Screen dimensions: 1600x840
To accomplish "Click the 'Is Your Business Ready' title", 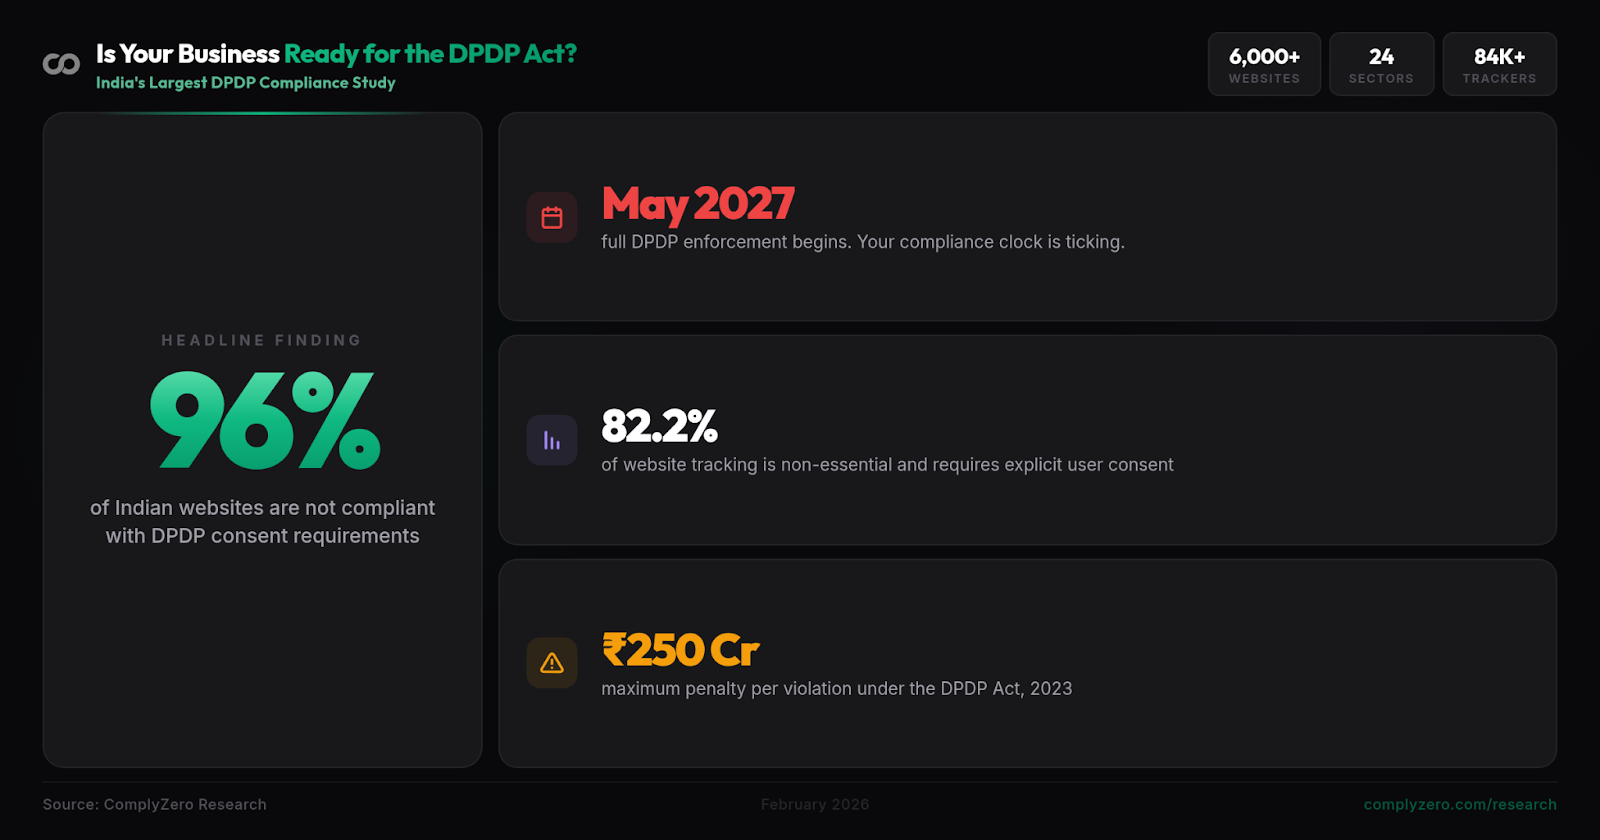I will coord(336,54).
